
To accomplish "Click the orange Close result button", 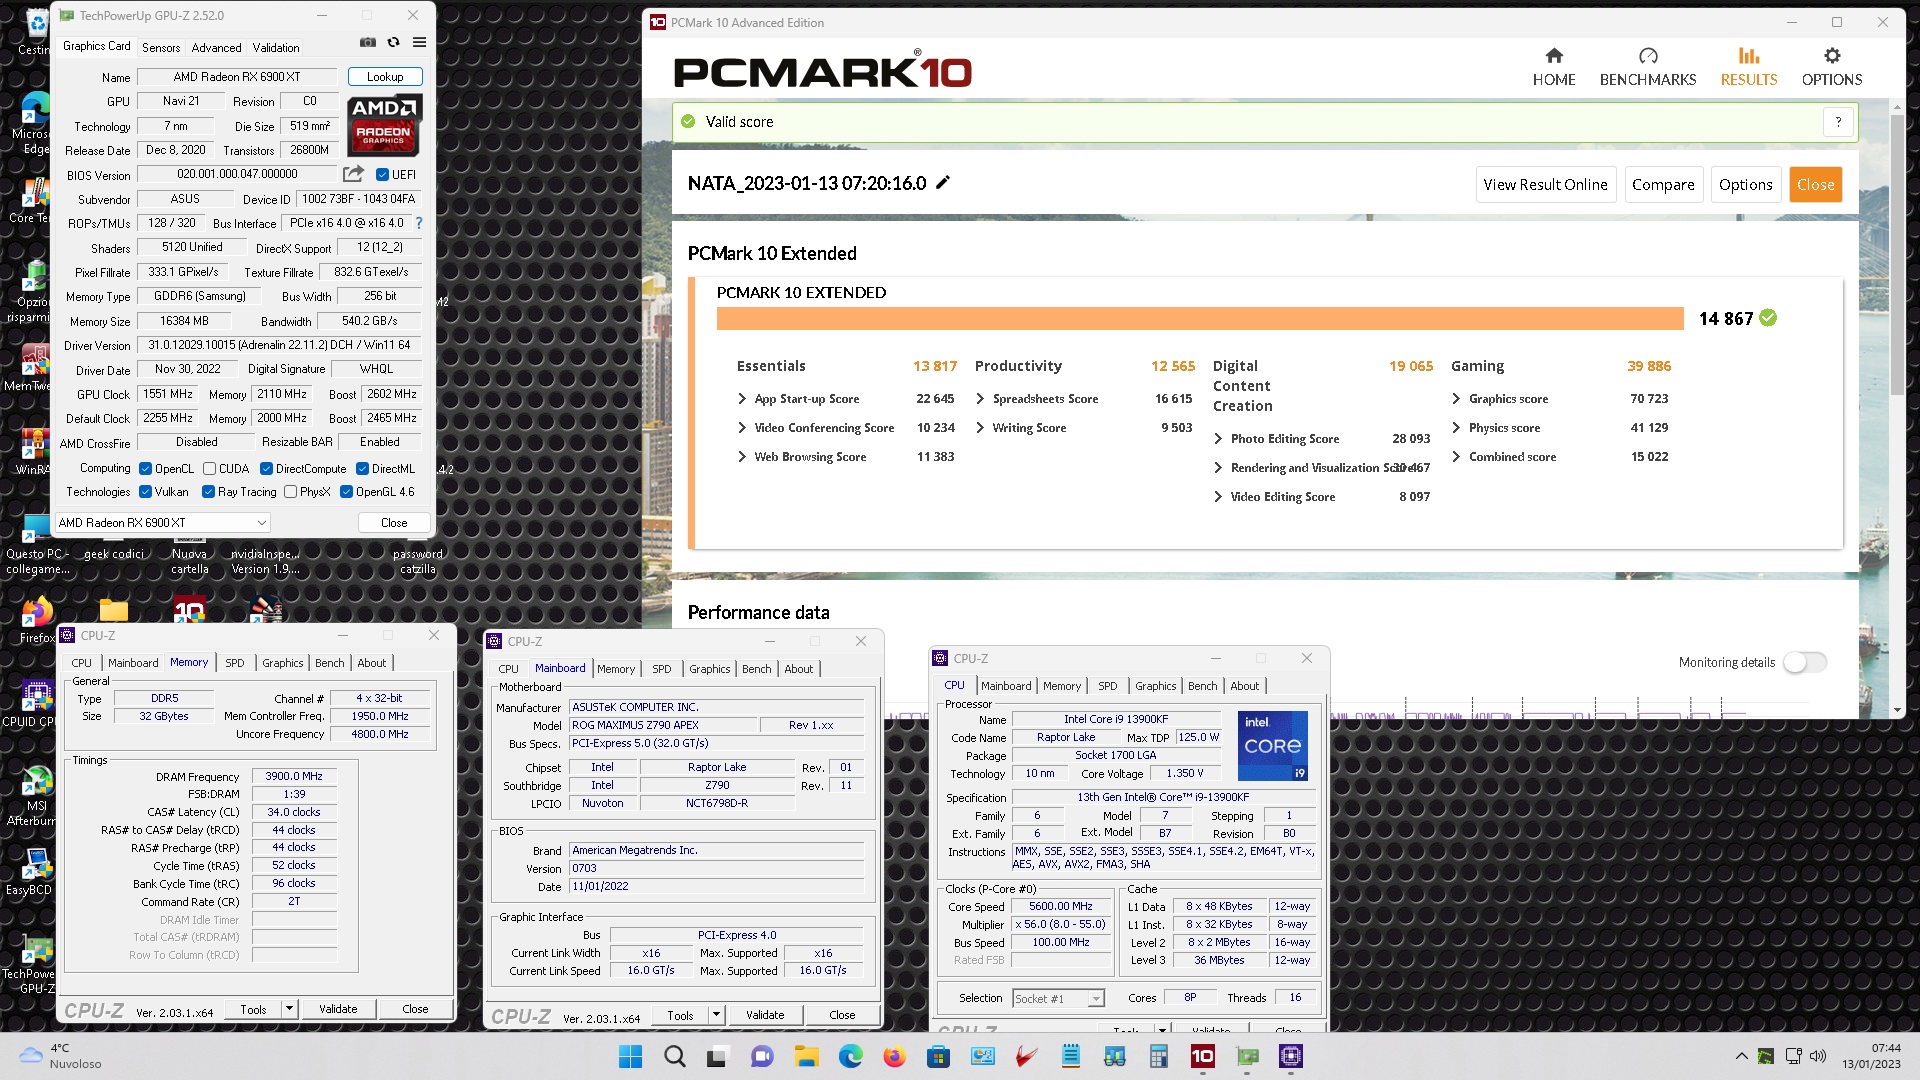I will coord(1815,184).
